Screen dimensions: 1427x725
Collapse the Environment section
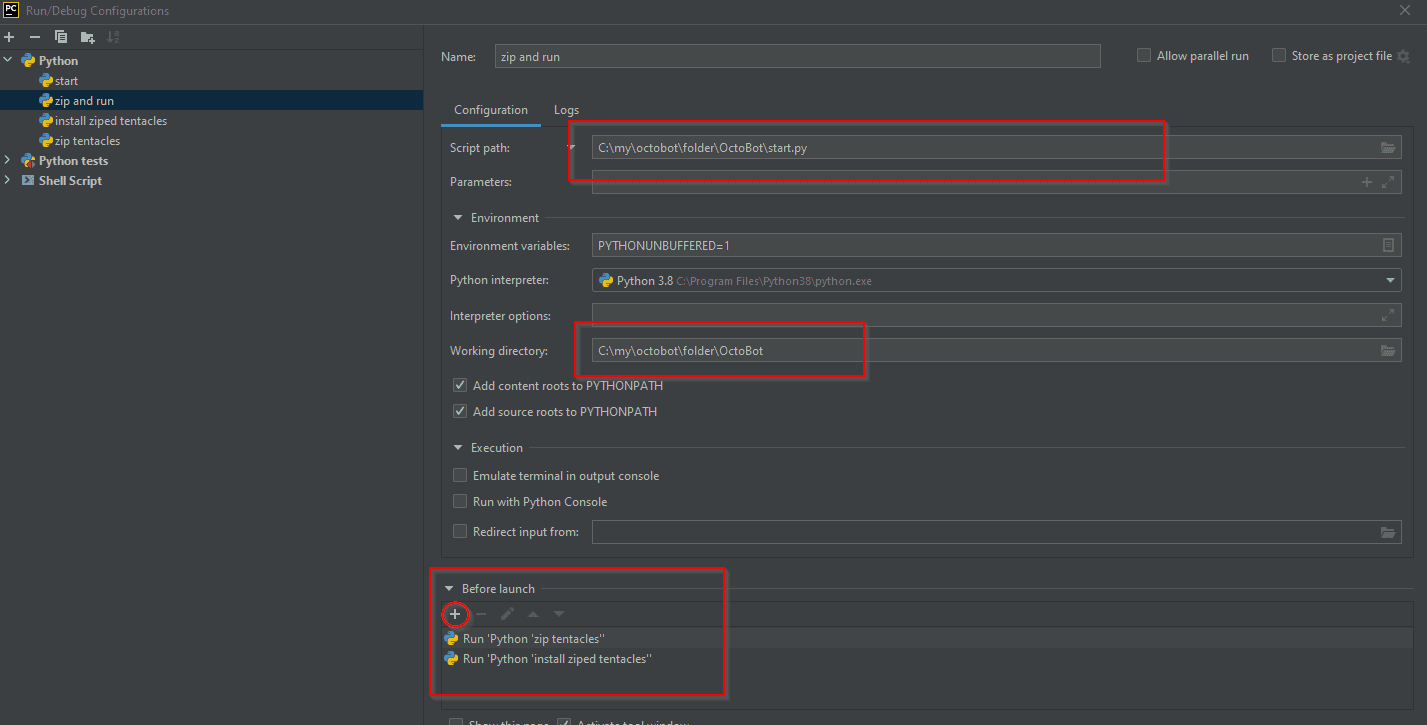[x=459, y=218]
